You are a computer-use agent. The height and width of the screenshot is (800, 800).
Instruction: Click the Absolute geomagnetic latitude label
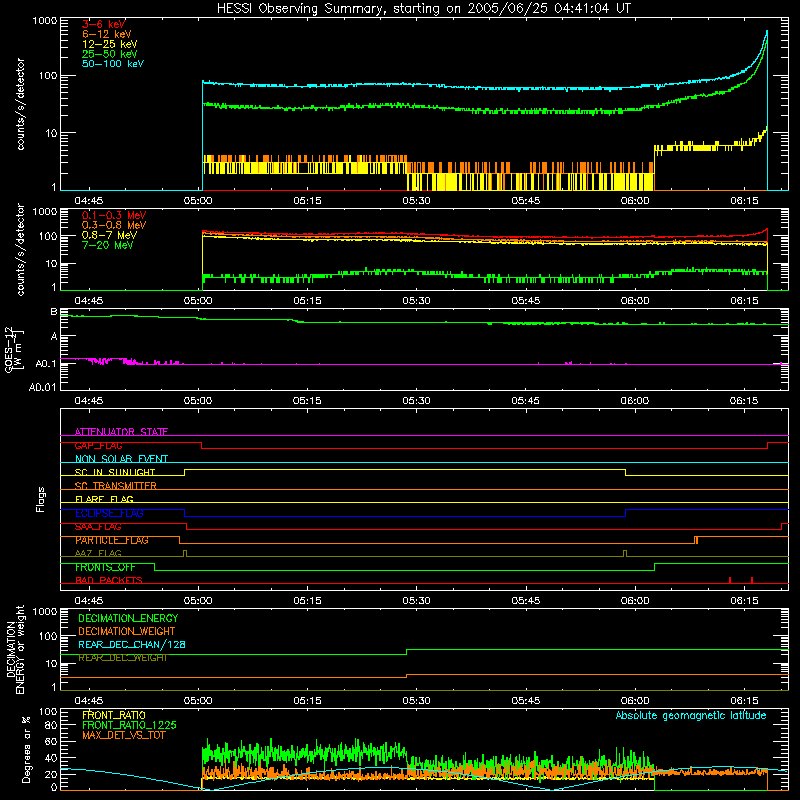click(x=691, y=715)
